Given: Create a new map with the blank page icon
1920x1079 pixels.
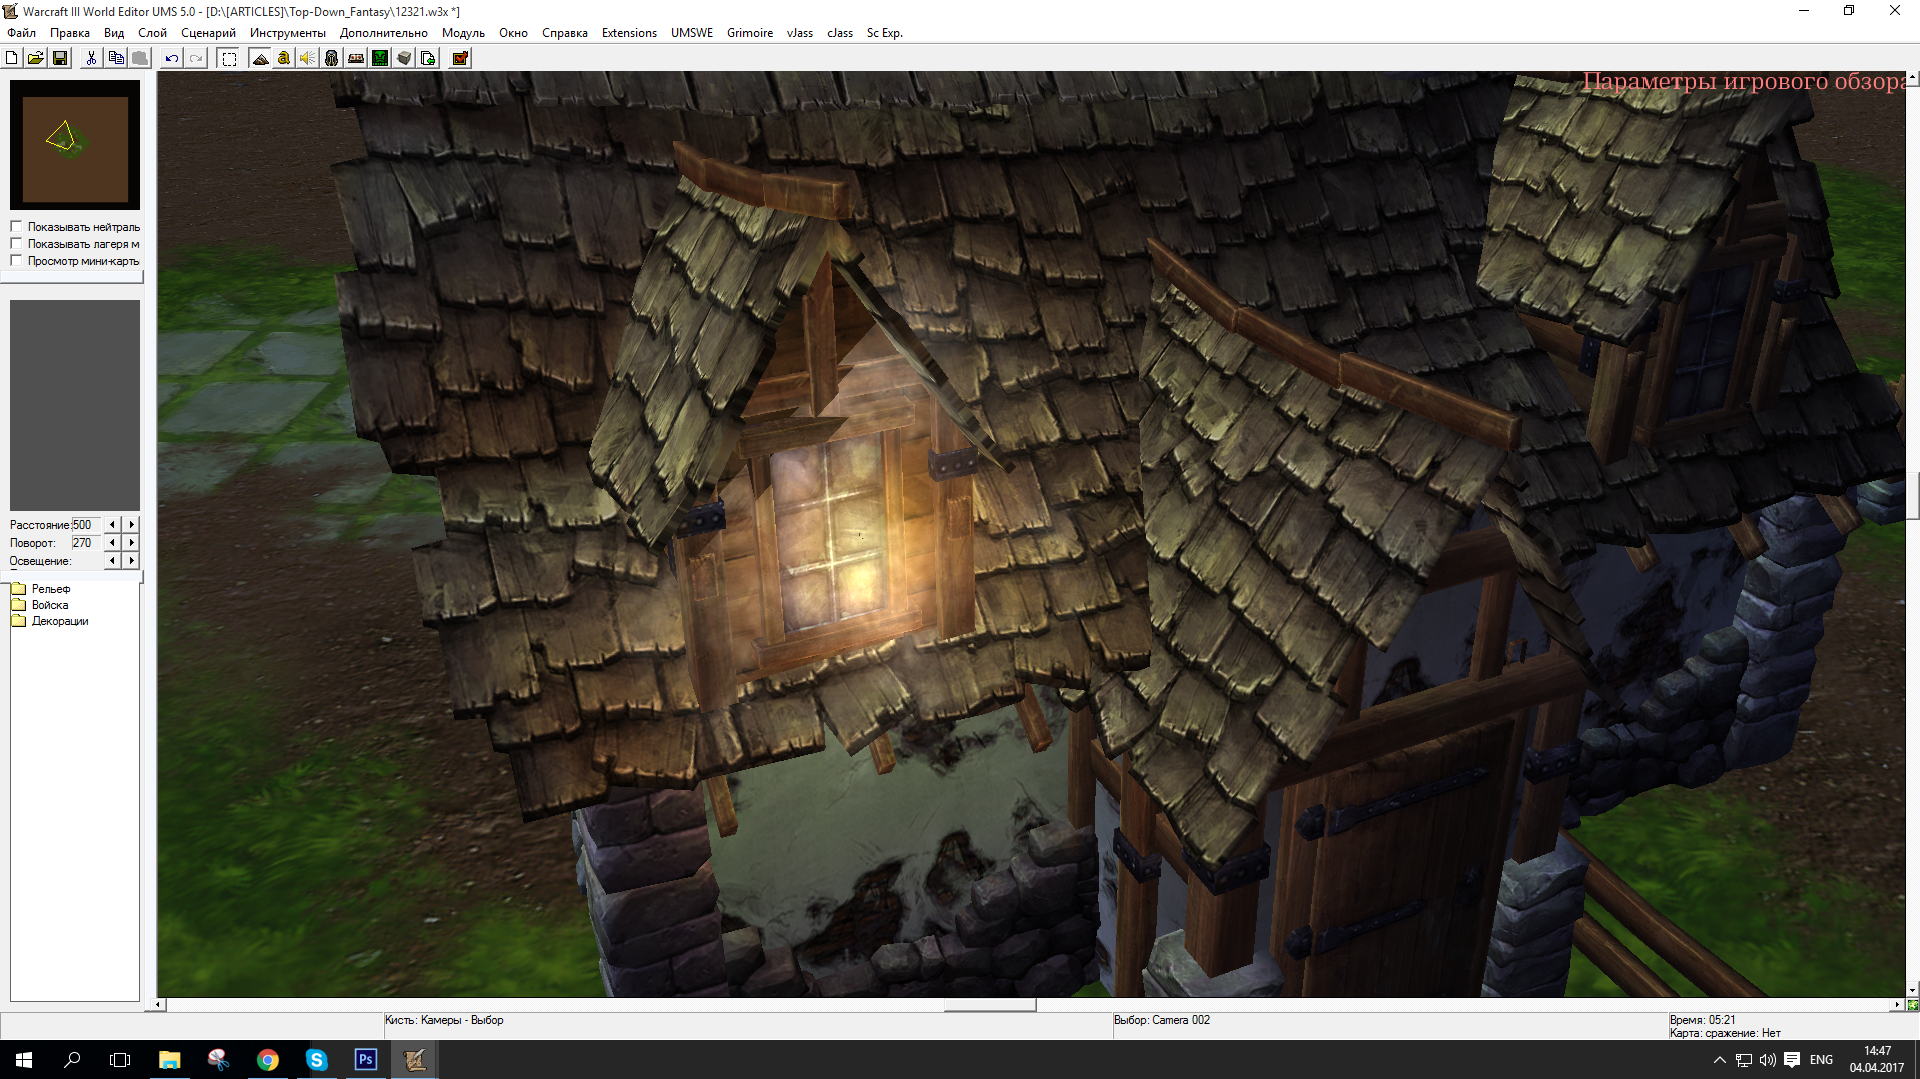Looking at the screenshot, I should pos(12,58).
